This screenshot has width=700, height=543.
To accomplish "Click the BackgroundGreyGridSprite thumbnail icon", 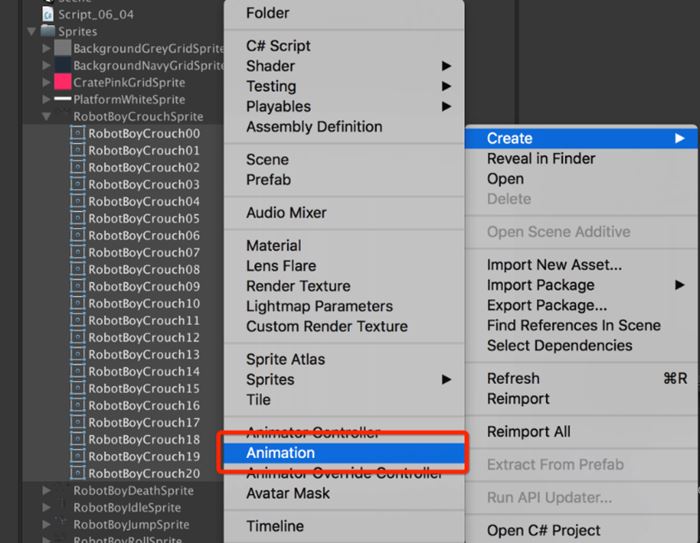I will [62, 48].
